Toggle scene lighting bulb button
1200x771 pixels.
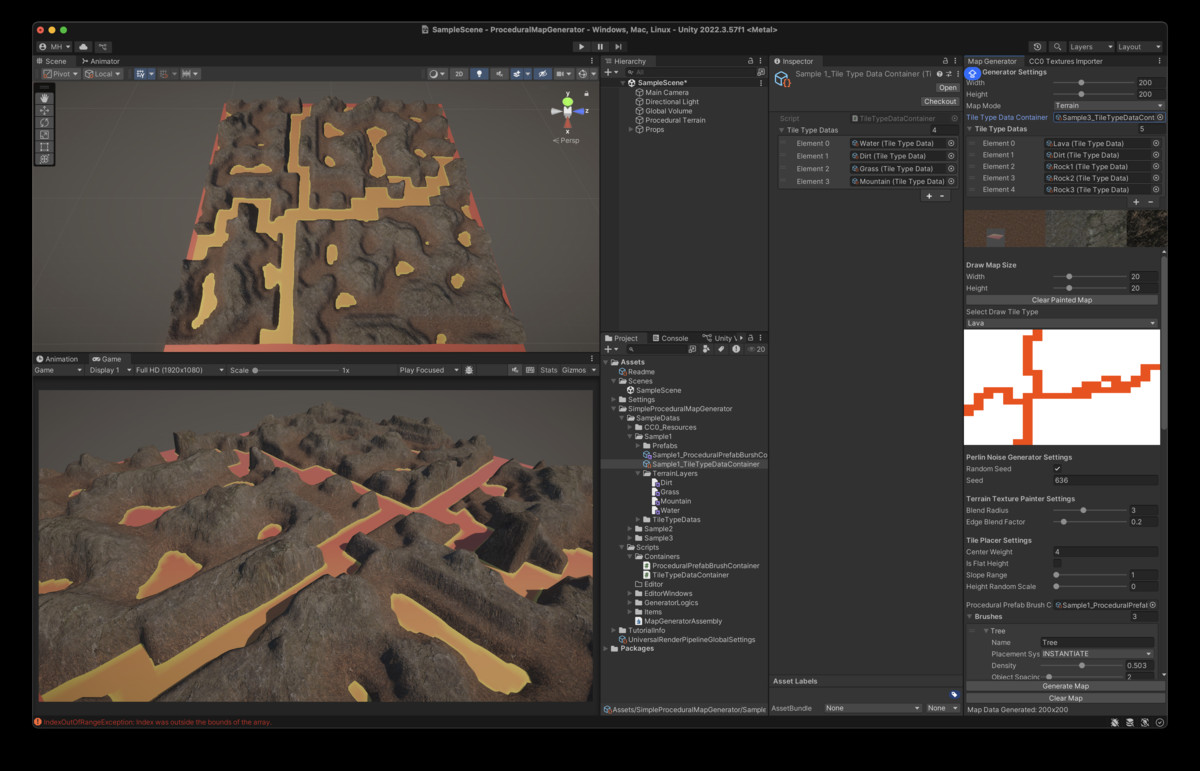click(x=479, y=74)
